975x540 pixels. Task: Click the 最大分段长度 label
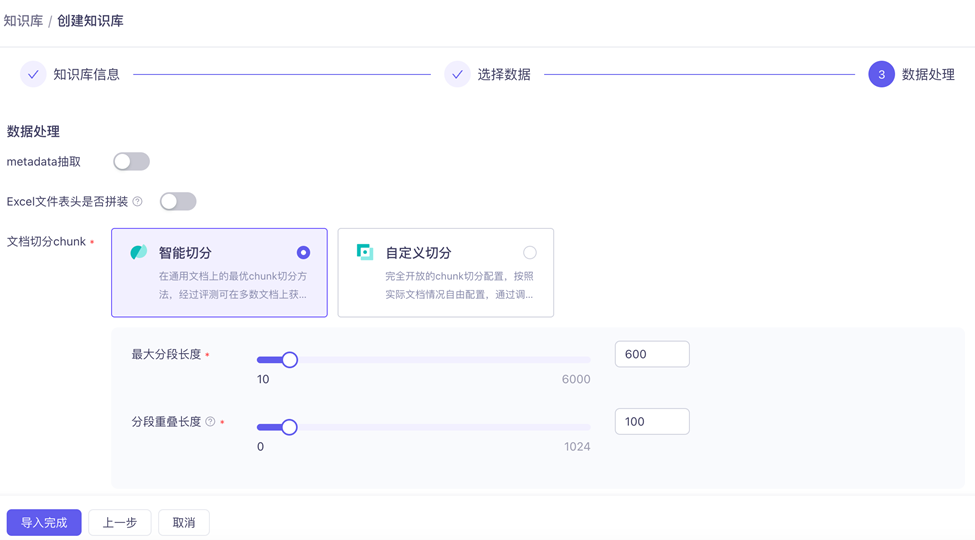(166, 355)
